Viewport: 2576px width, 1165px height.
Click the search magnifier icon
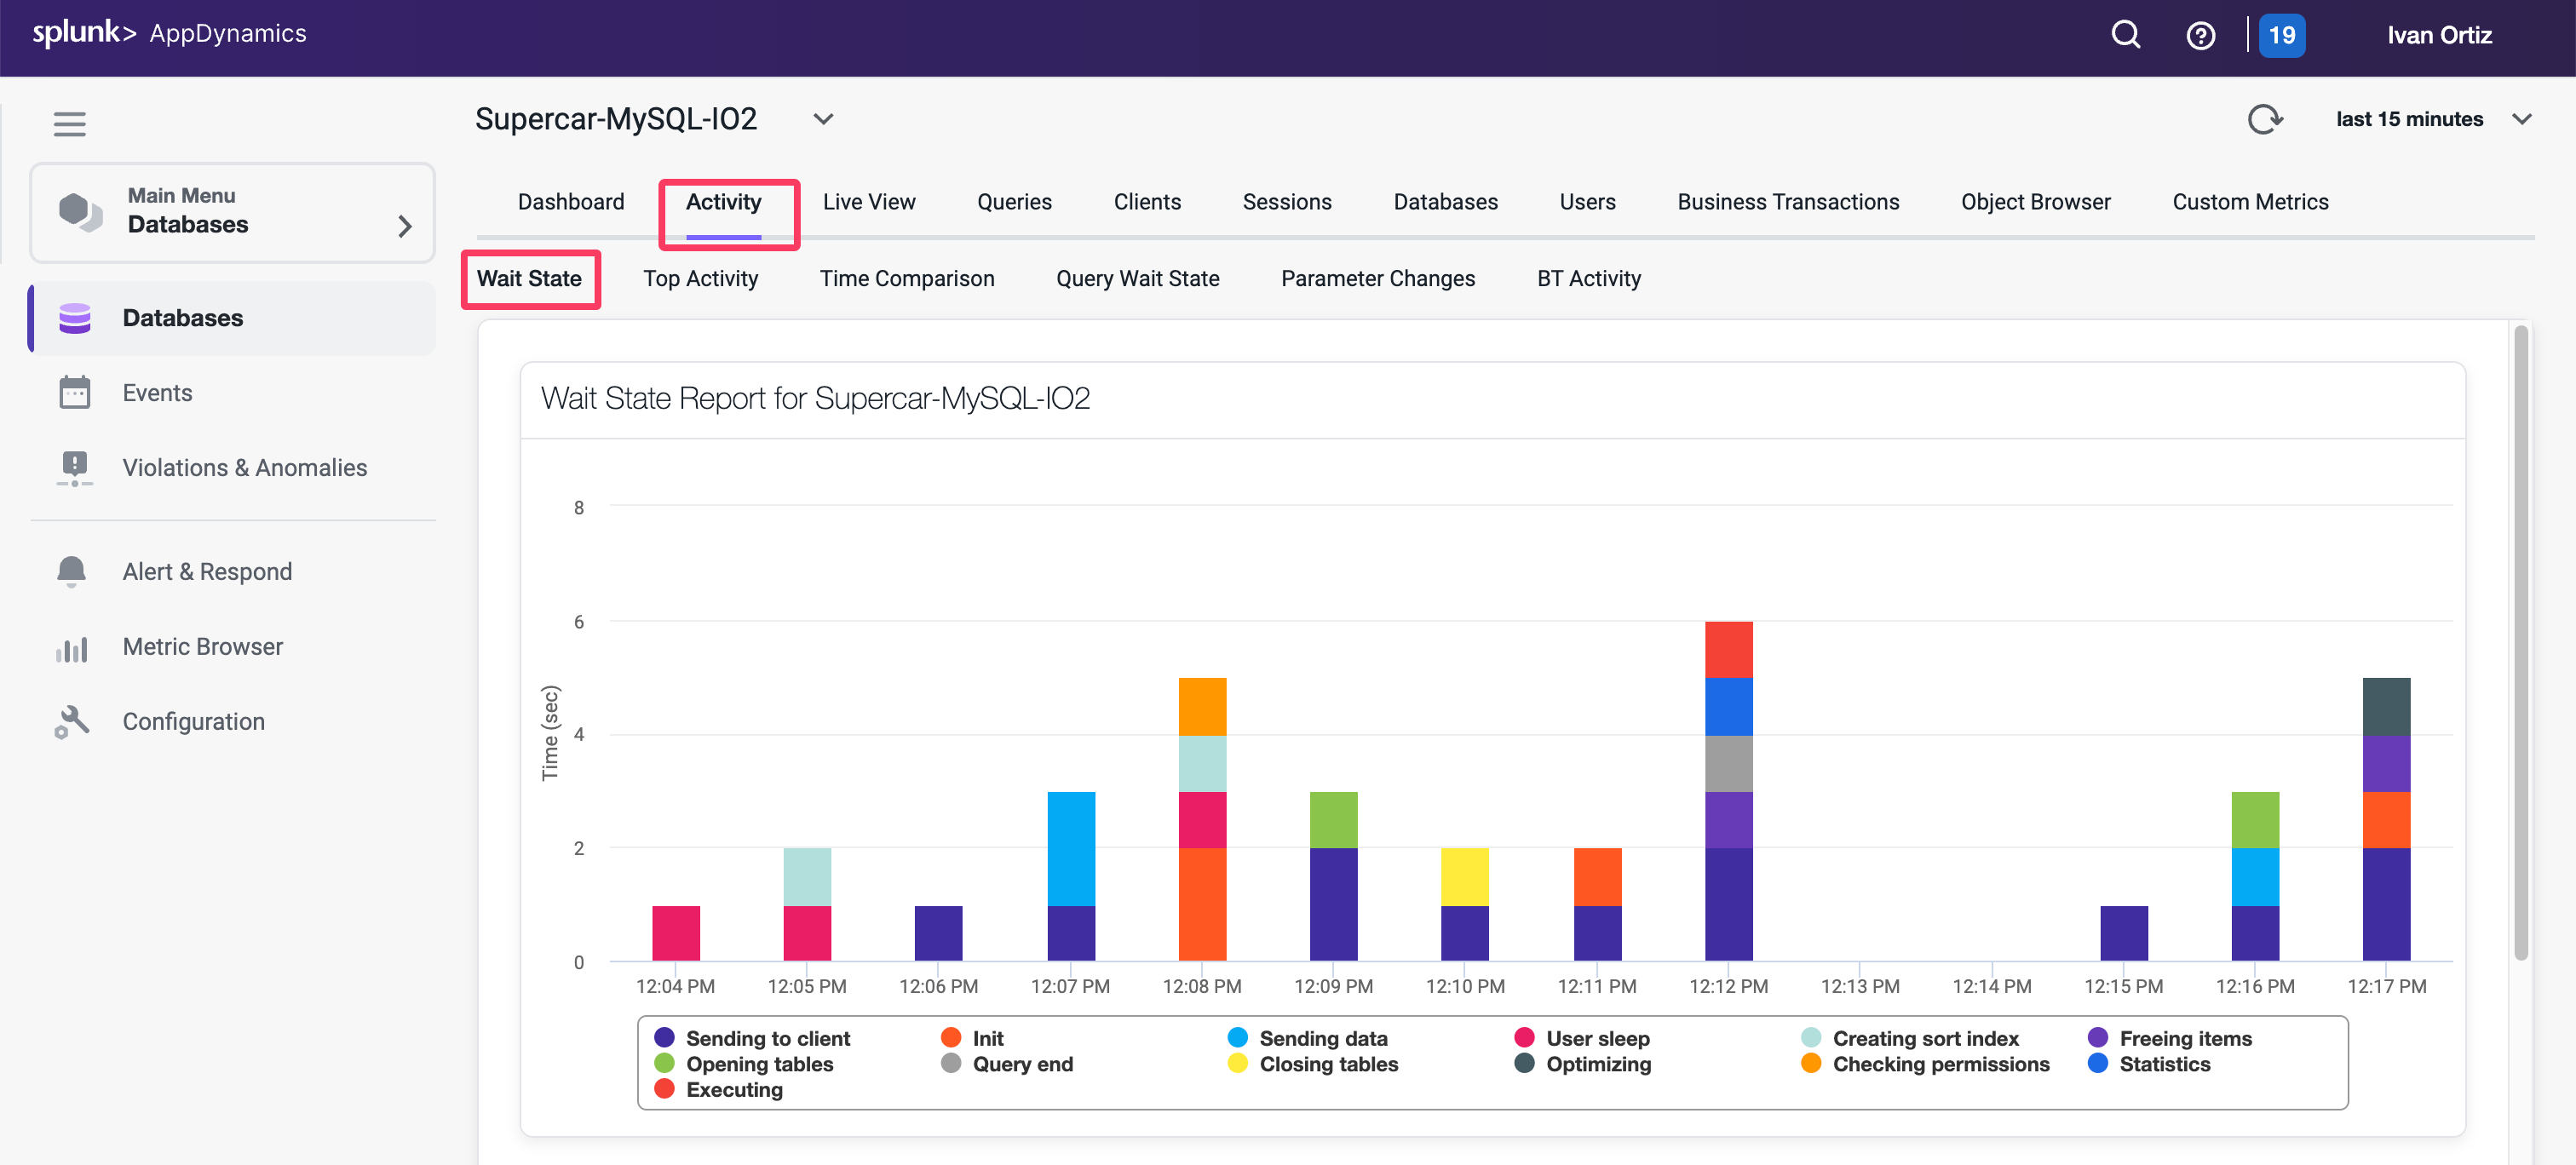(2125, 35)
